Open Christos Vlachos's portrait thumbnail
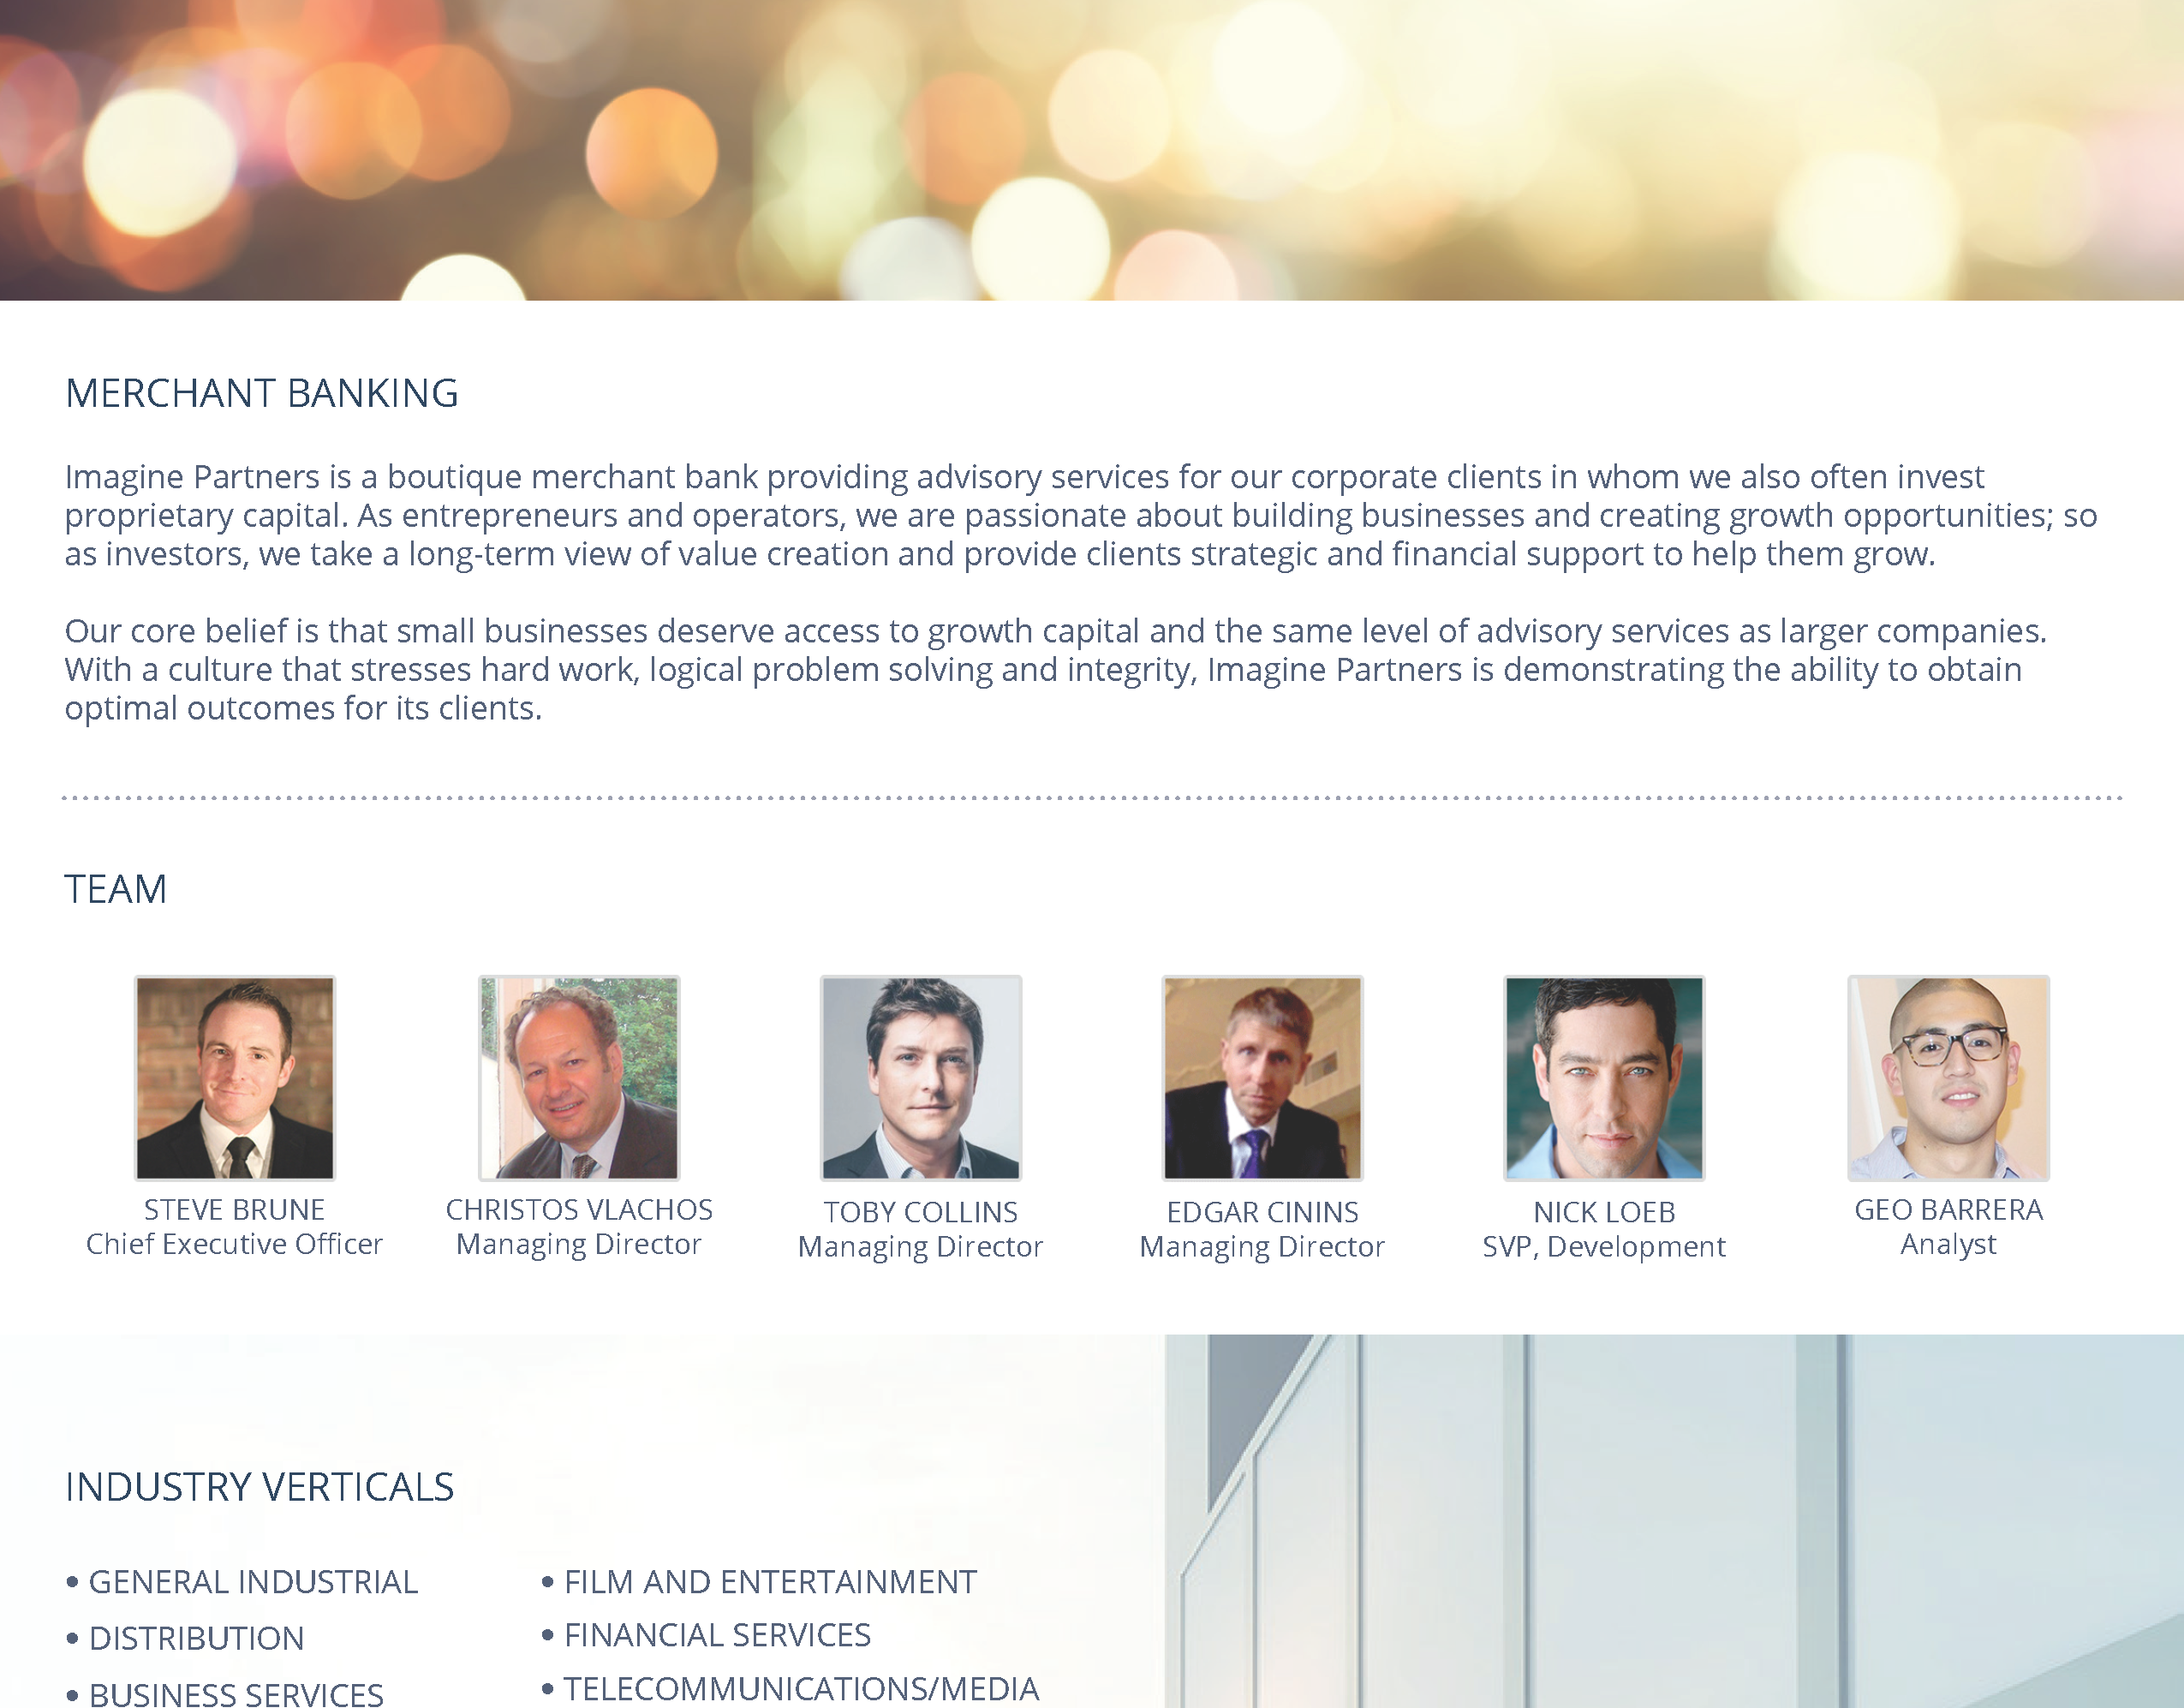The width and height of the screenshot is (2184, 1708). pyautogui.click(x=579, y=1078)
